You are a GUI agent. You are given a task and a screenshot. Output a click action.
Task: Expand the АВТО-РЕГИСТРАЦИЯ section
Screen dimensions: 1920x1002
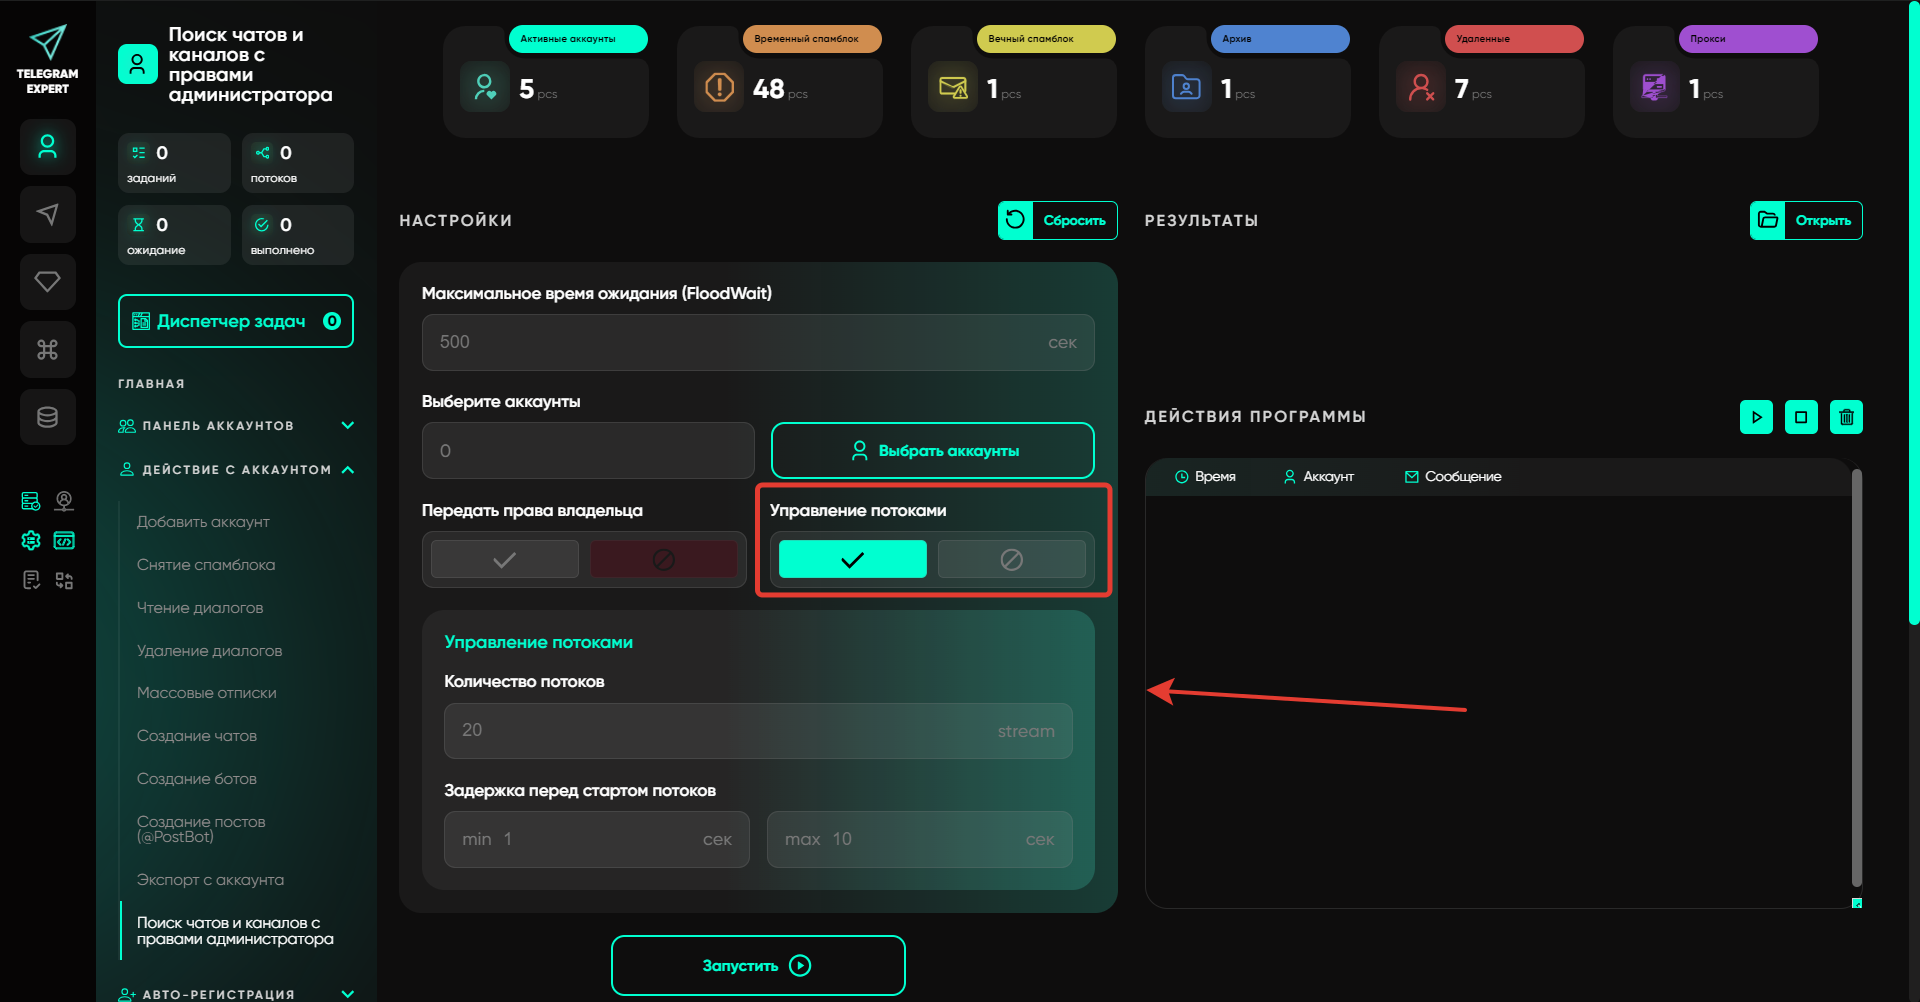coord(347,993)
